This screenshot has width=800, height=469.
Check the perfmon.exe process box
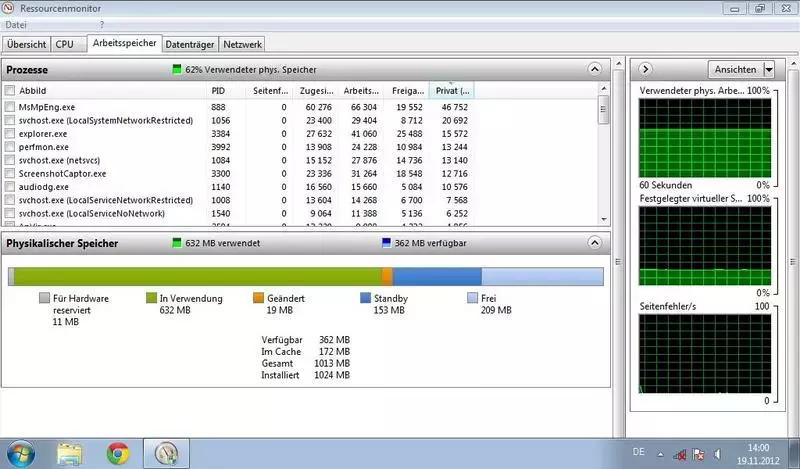click(x=10, y=147)
